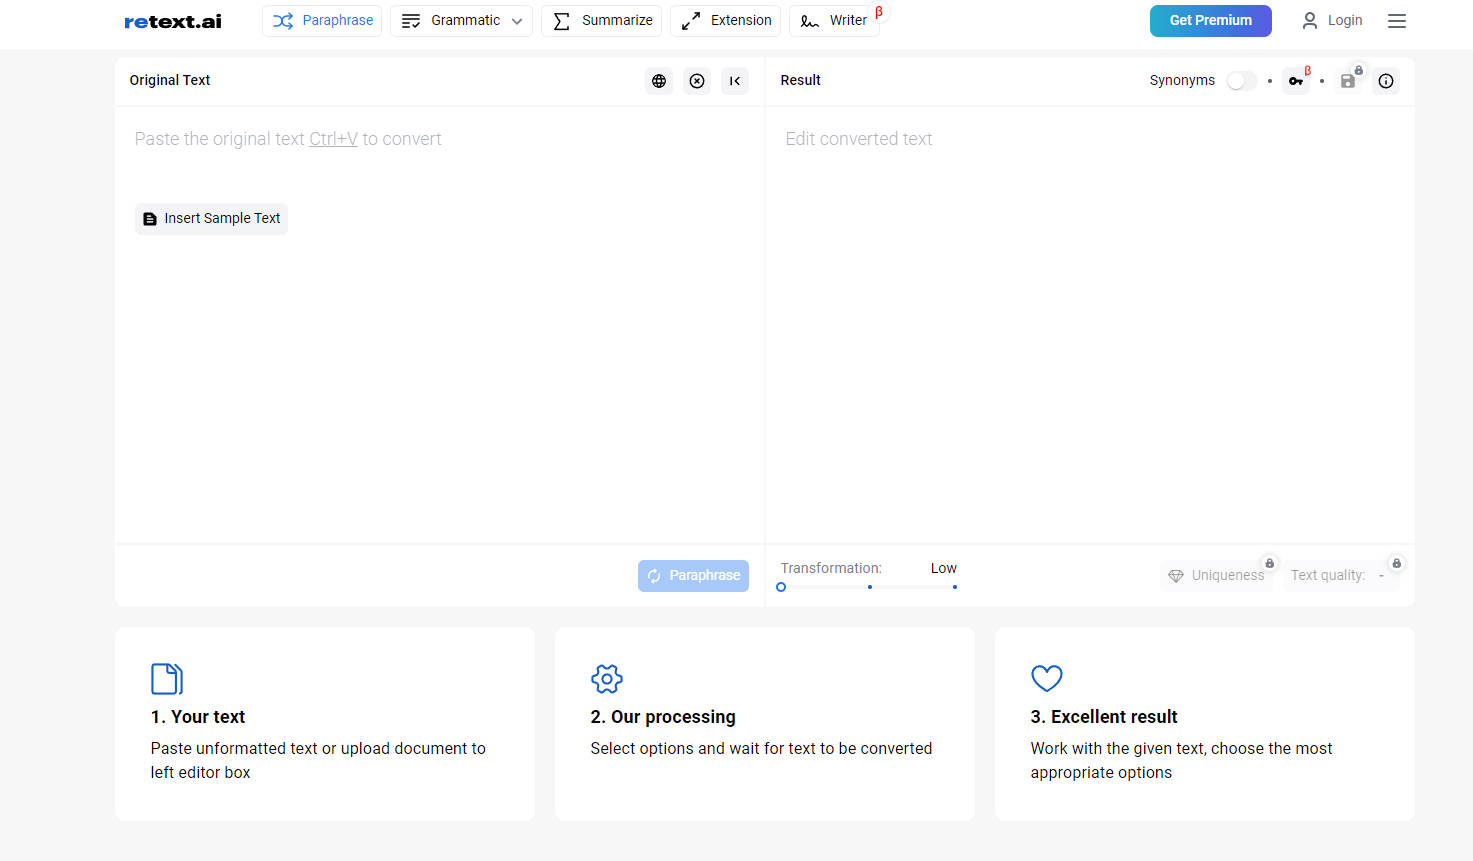Click the locked save icon
Image resolution: width=1473 pixels, height=861 pixels.
point(1348,81)
